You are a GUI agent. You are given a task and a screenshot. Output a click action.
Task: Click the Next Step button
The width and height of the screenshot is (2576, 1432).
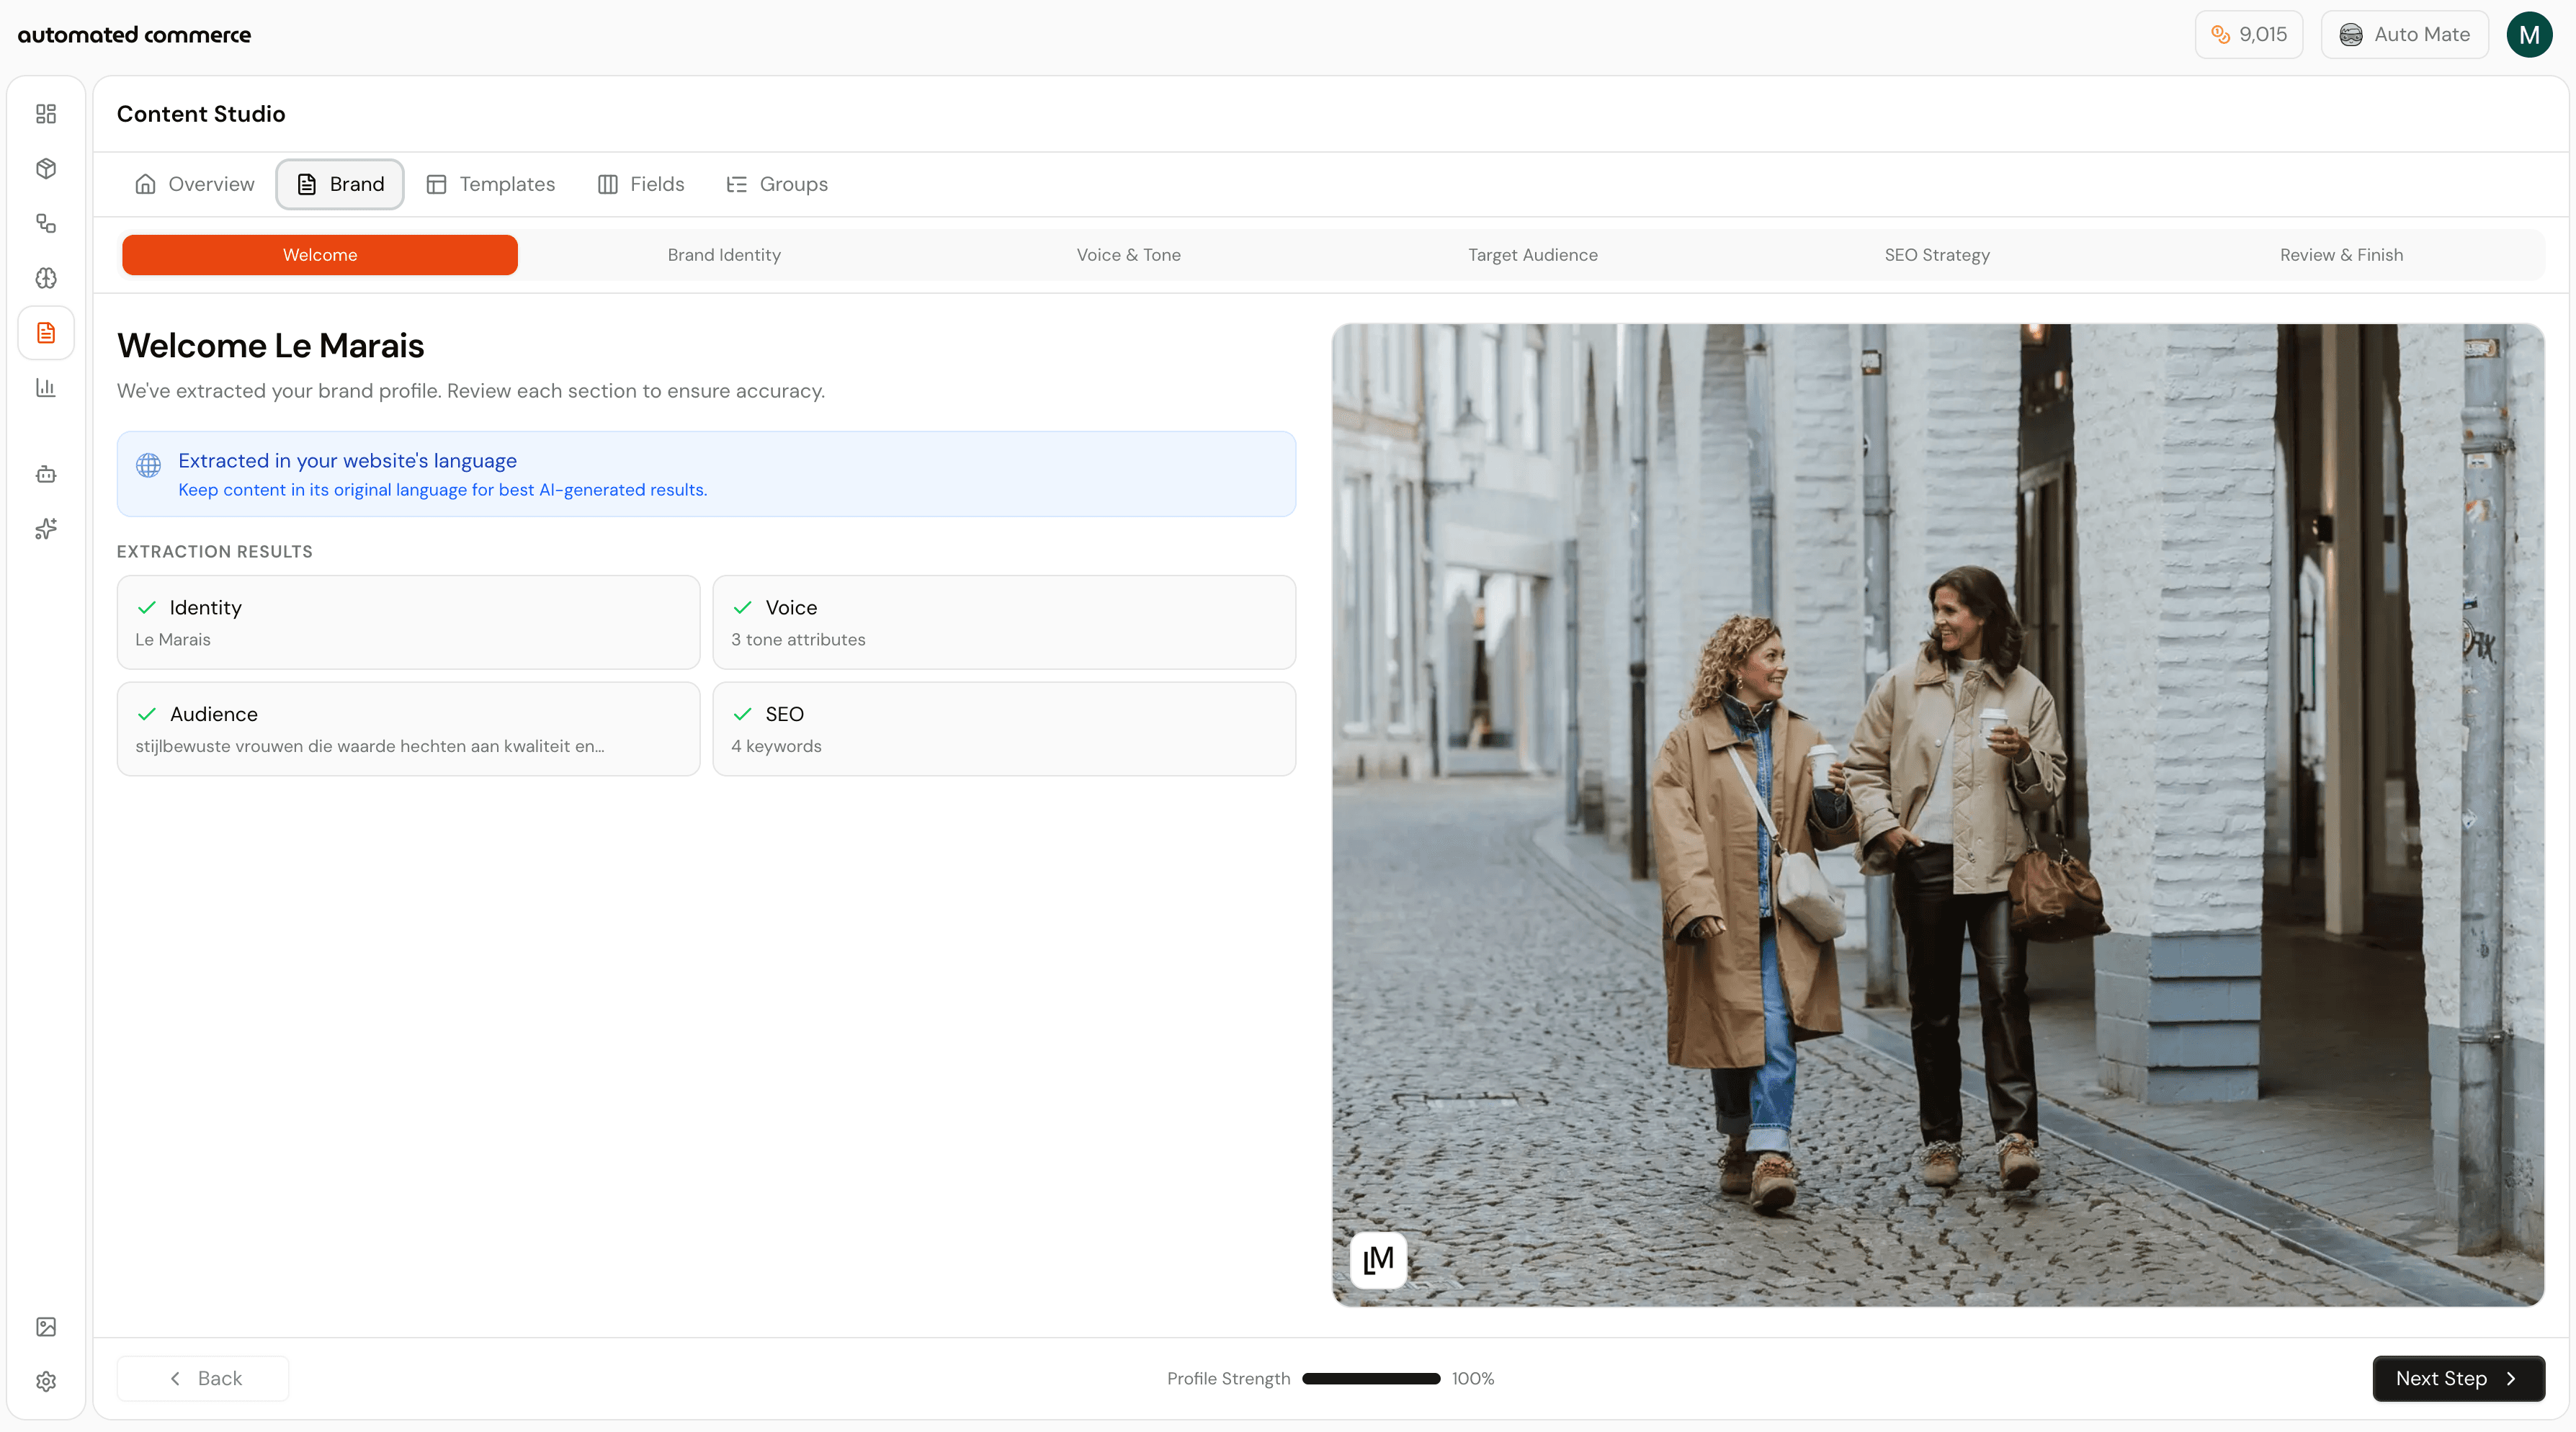point(2458,1379)
